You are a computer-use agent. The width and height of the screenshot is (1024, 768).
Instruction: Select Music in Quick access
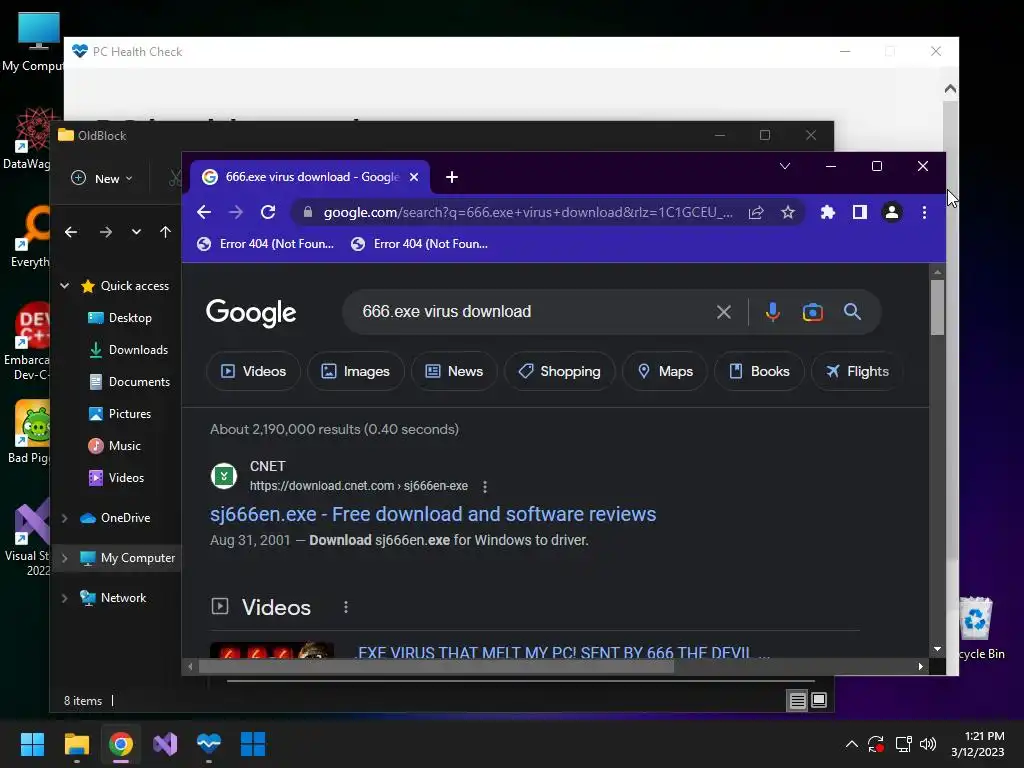point(114,446)
